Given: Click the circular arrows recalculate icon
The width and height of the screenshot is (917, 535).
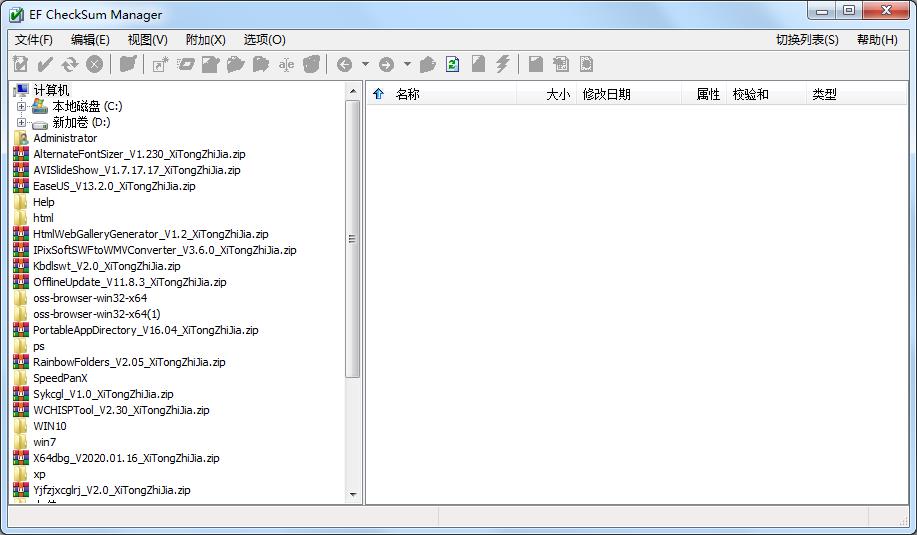Looking at the screenshot, I should coord(69,64).
